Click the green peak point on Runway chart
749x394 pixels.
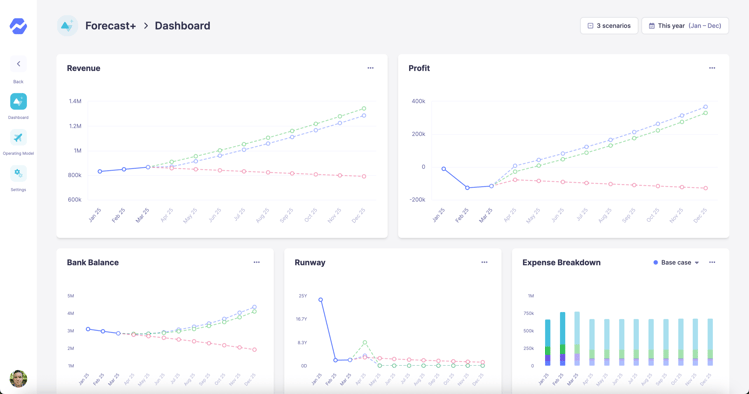pyautogui.click(x=365, y=342)
